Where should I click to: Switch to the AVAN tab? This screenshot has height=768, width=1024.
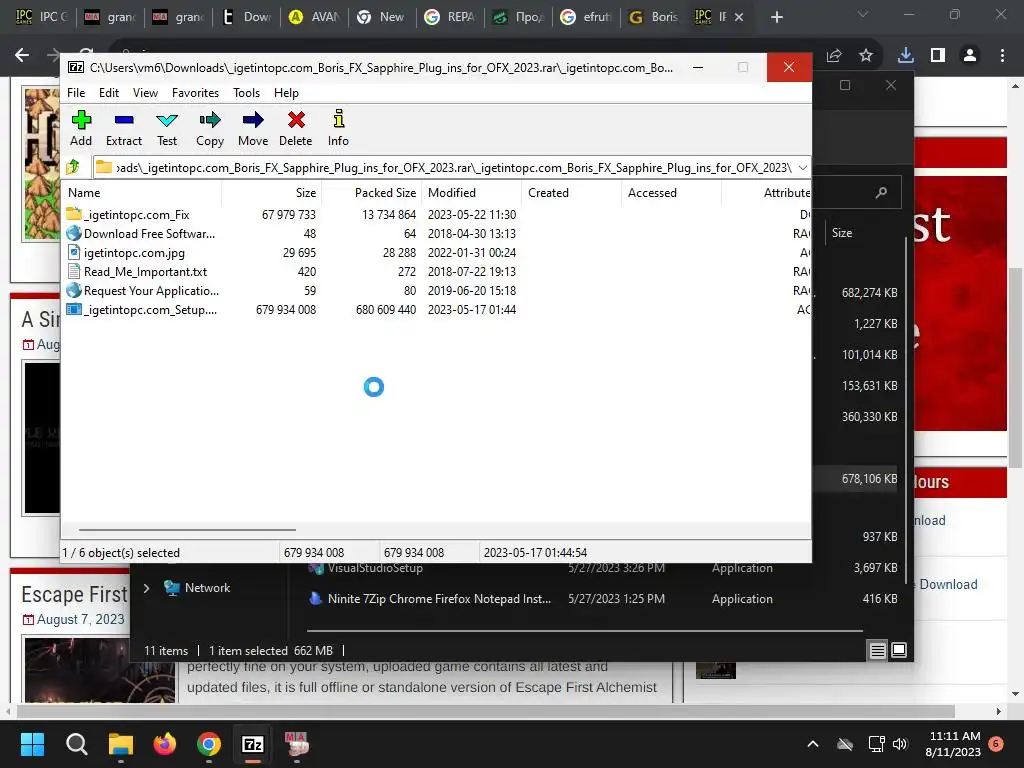tap(315, 17)
